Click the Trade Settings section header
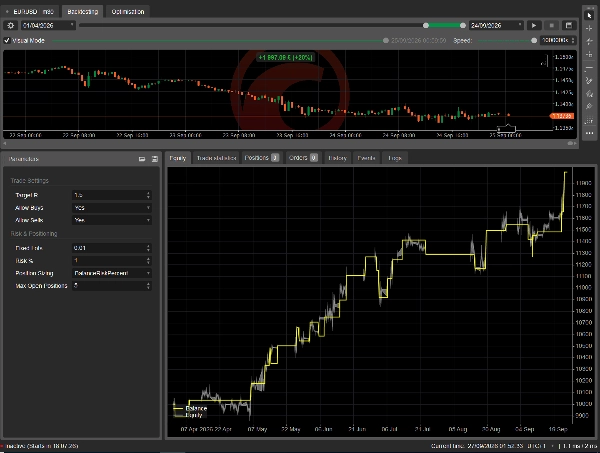Viewport: 600px width, 453px height. pyautogui.click(x=30, y=181)
